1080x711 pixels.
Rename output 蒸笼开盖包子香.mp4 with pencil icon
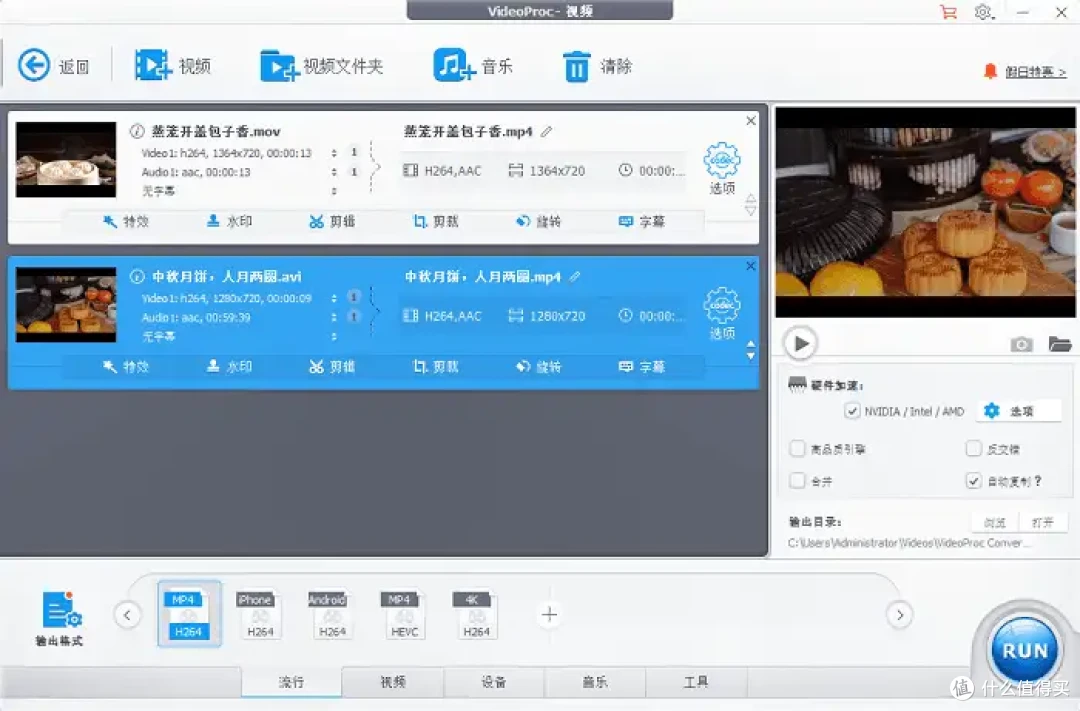pyautogui.click(x=546, y=131)
